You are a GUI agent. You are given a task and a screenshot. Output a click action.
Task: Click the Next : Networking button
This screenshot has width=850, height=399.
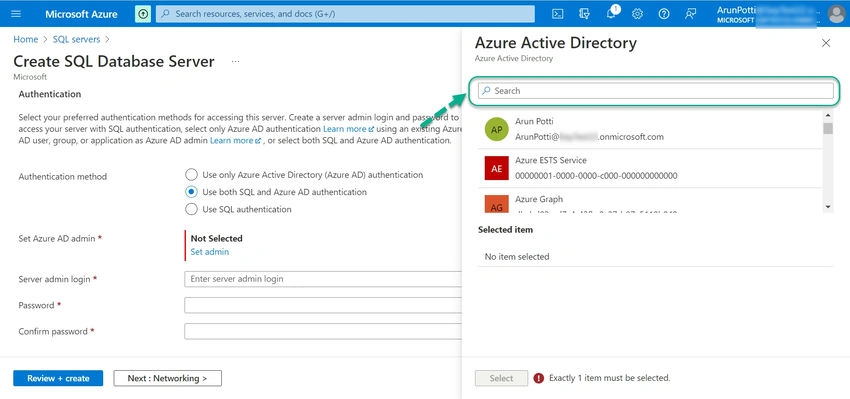pos(168,378)
